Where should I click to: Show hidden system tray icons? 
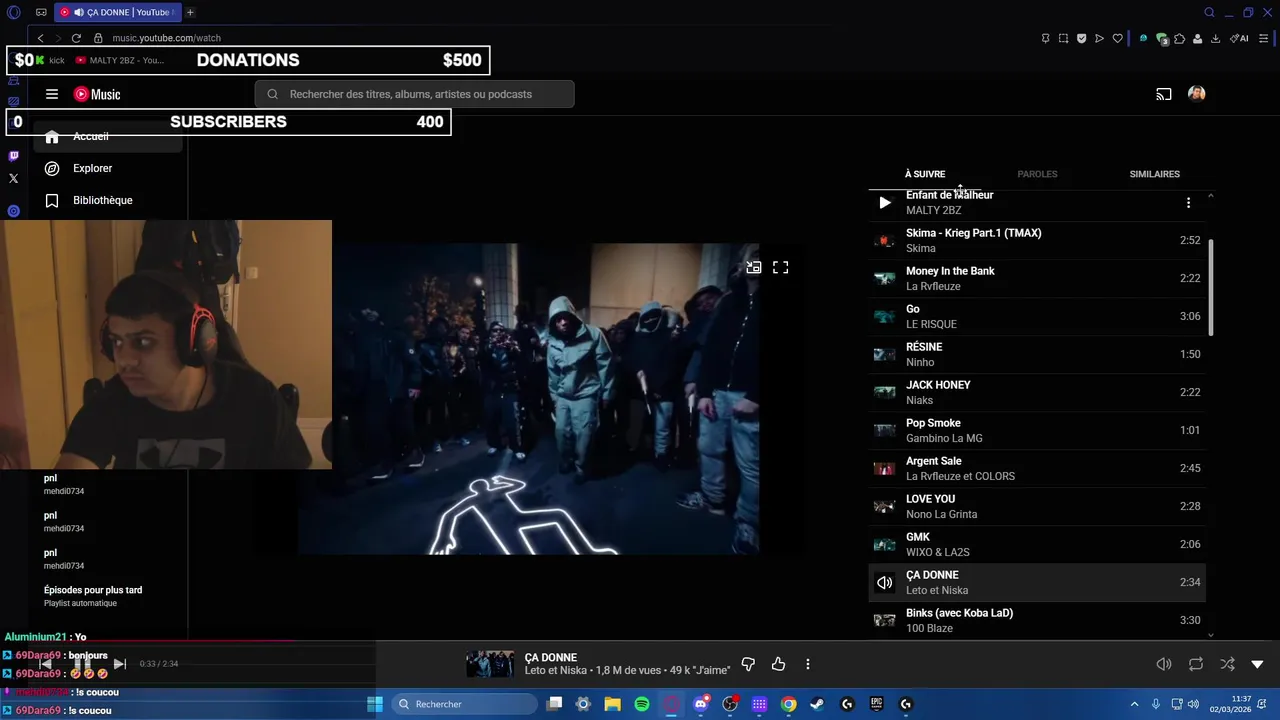(1135, 704)
